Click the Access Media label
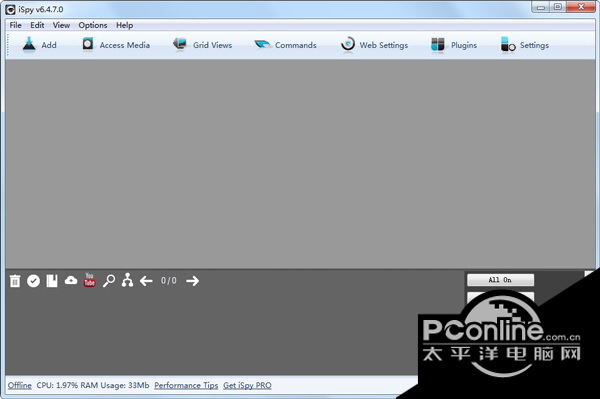Viewport: 600px width, 399px height. pyautogui.click(x=125, y=45)
